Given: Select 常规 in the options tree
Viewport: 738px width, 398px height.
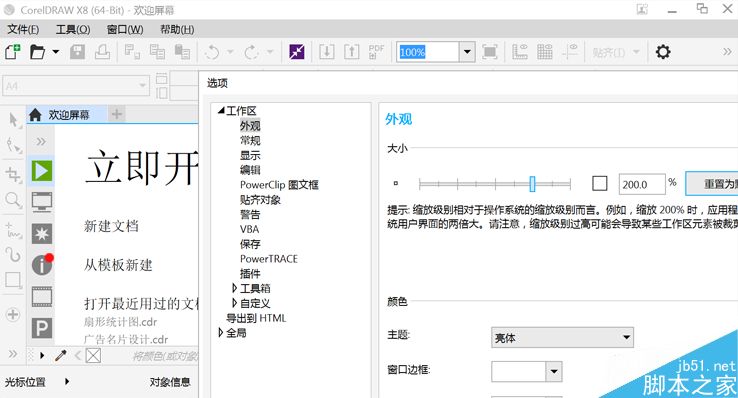Looking at the screenshot, I should [250, 140].
